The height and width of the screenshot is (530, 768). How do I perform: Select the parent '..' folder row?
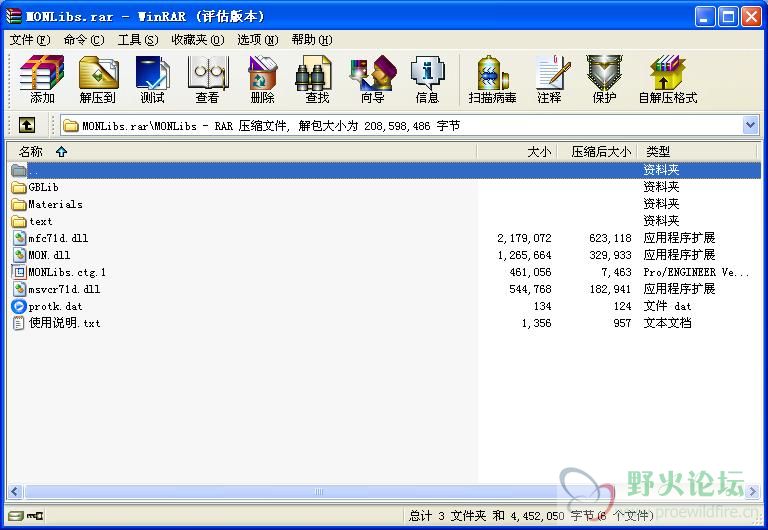384,170
